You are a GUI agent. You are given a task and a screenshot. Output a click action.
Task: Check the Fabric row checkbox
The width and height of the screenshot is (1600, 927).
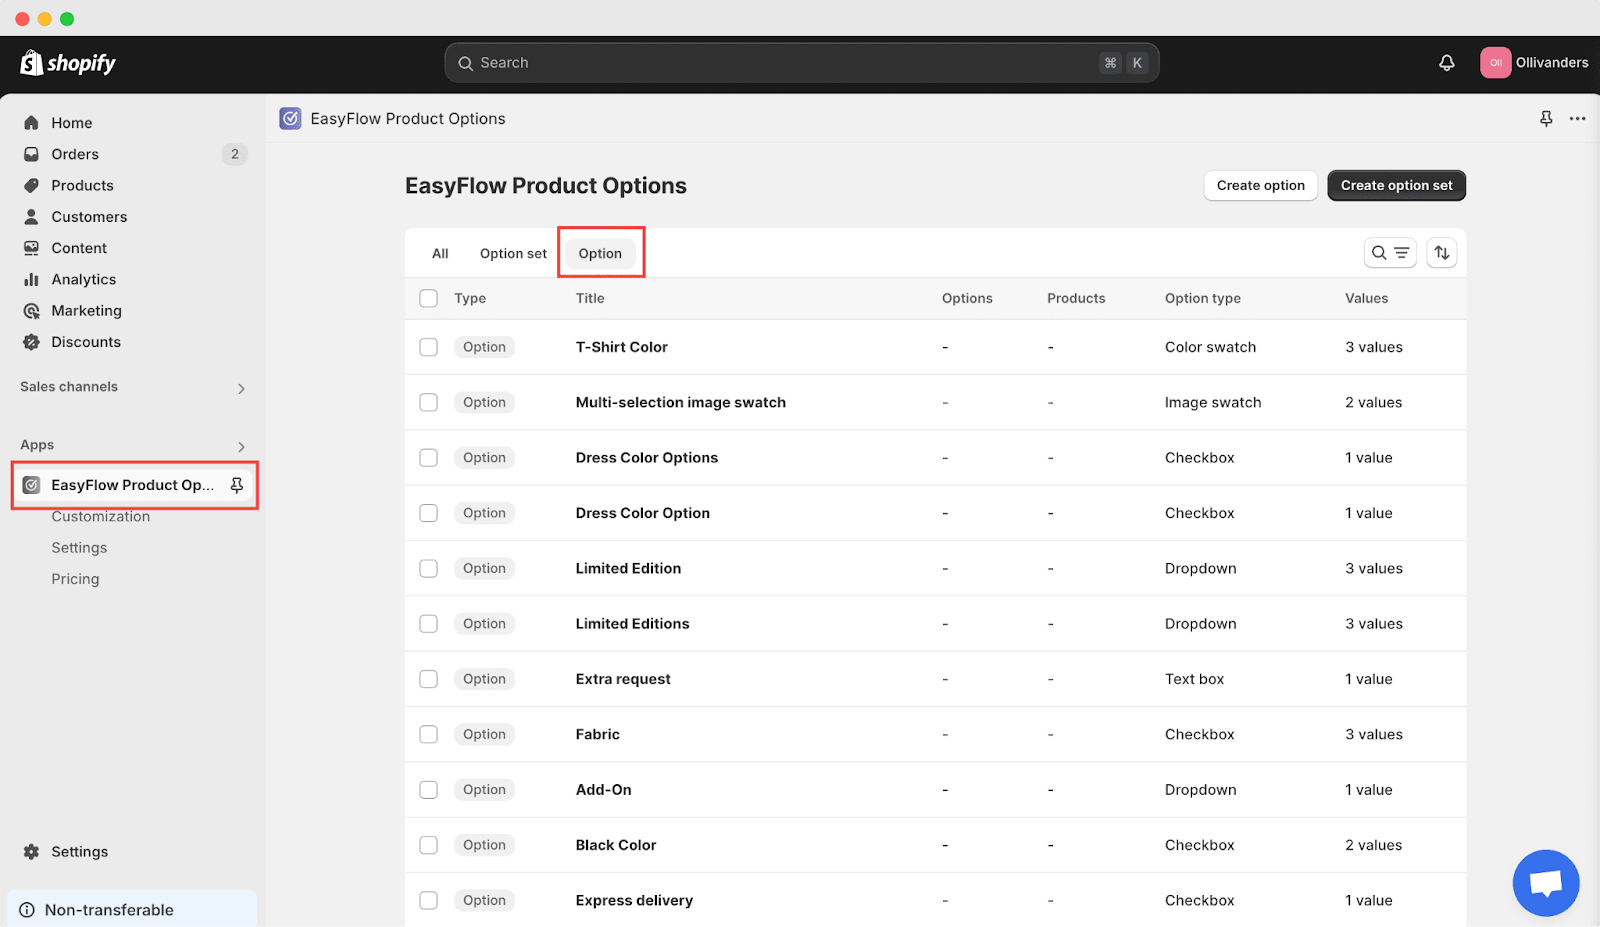[429, 734]
